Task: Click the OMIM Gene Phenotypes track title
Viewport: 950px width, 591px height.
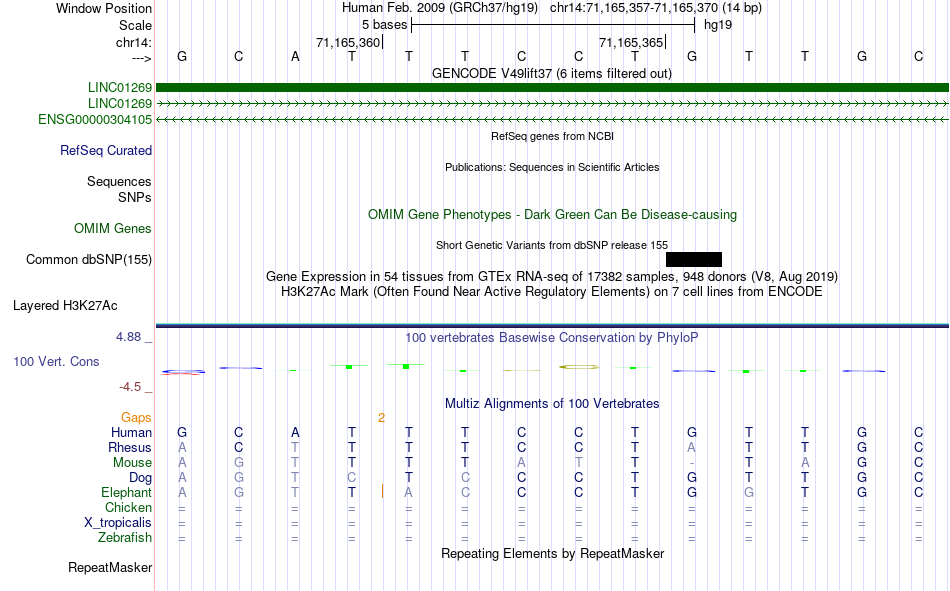Action: point(552,215)
